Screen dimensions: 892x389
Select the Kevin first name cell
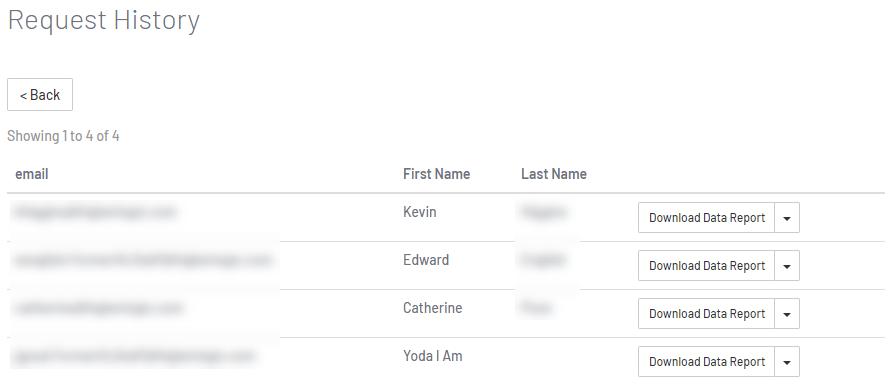[420, 212]
